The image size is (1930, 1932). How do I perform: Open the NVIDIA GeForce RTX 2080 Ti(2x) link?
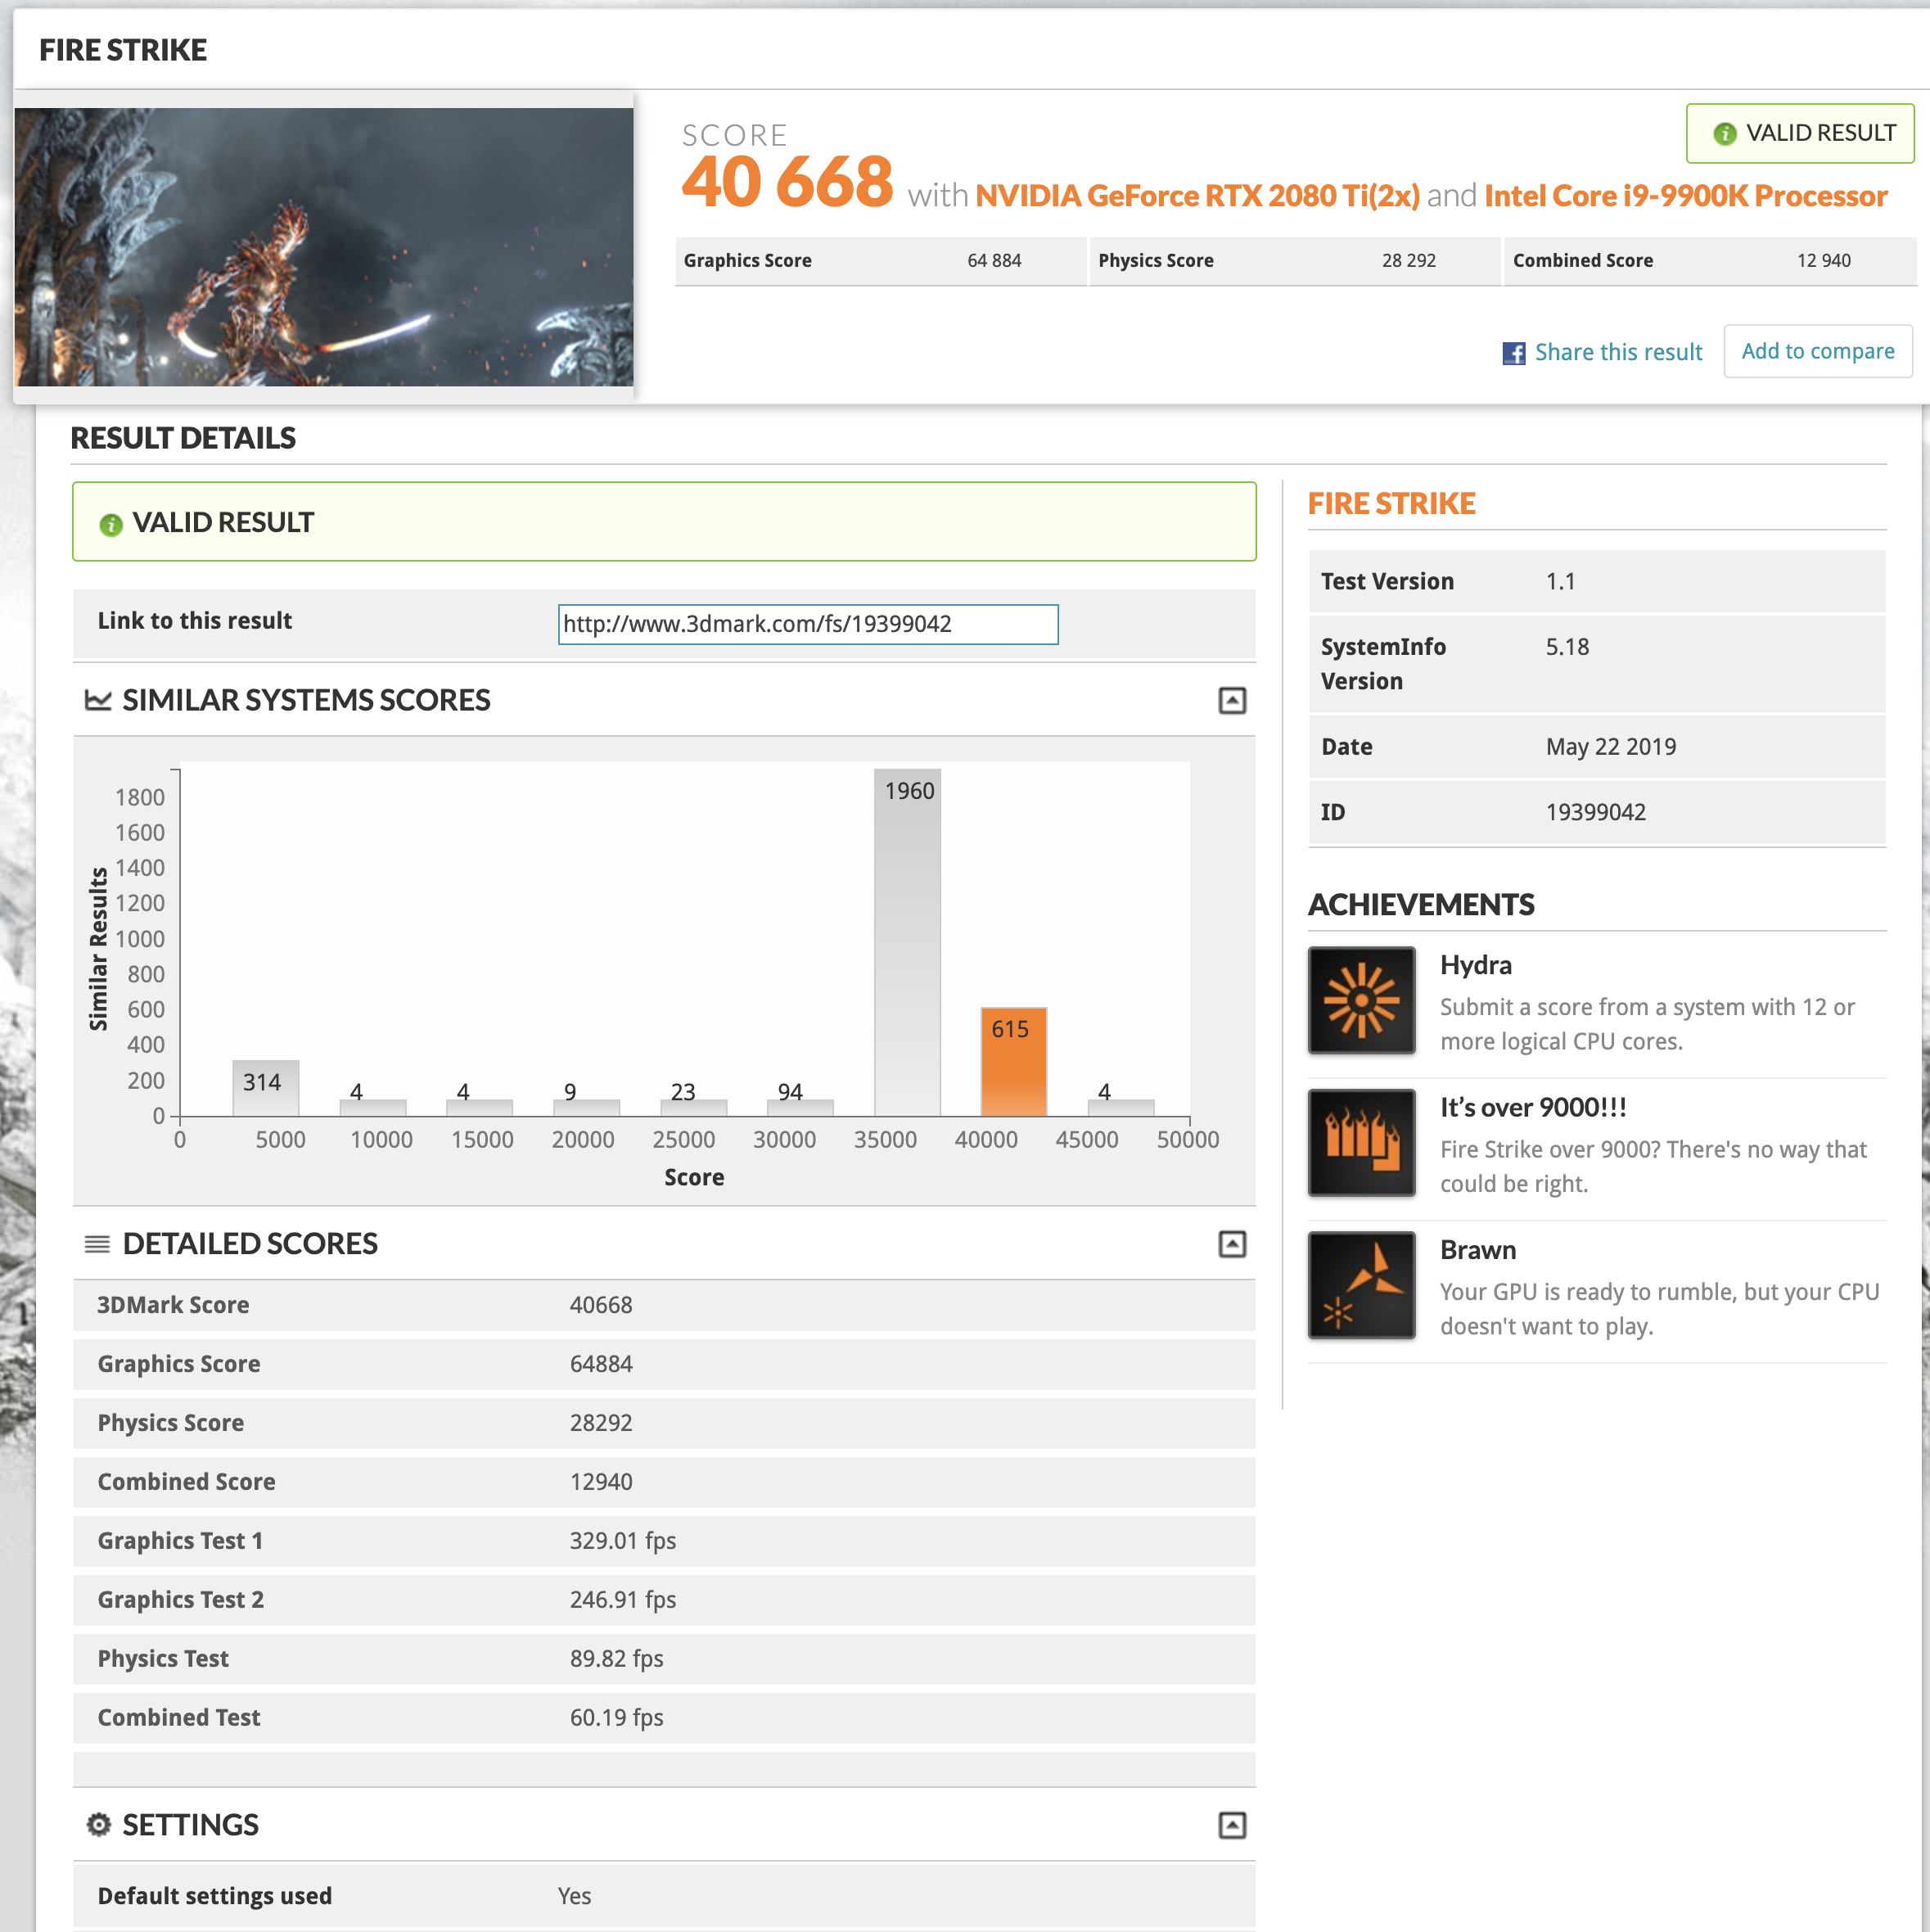click(1197, 195)
